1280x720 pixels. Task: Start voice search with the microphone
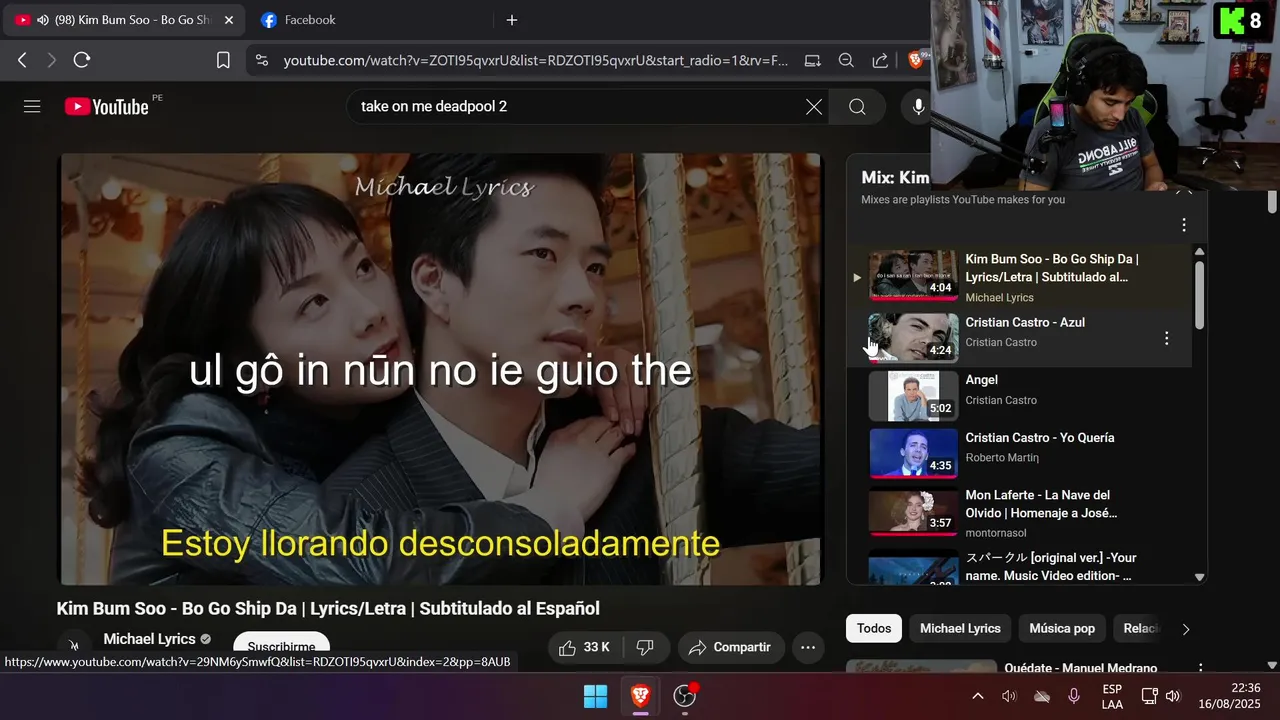tap(918, 107)
